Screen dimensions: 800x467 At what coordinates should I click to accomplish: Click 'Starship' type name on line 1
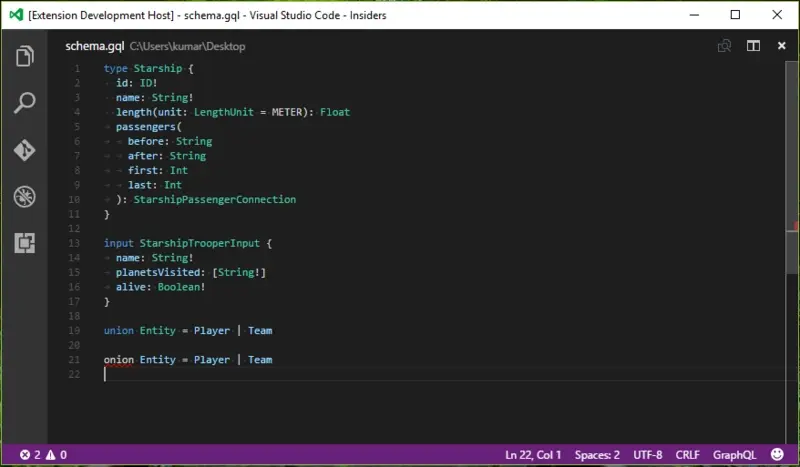(158, 68)
